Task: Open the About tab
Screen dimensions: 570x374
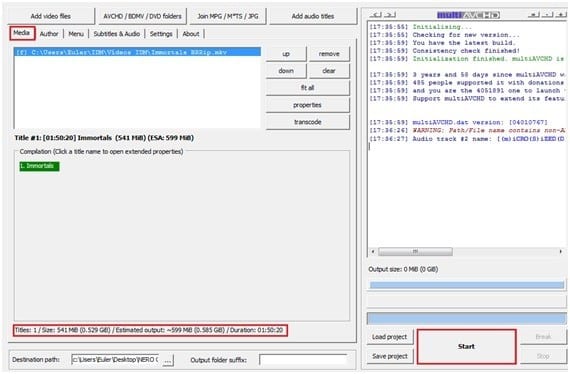Action: [x=191, y=34]
